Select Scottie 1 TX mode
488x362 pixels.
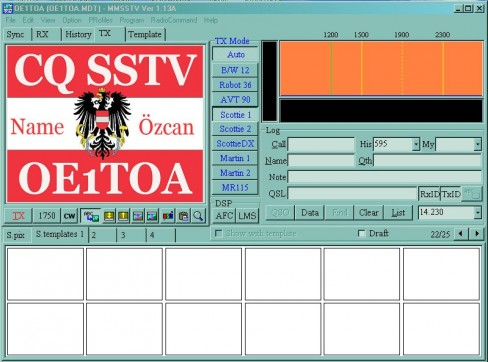point(235,115)
